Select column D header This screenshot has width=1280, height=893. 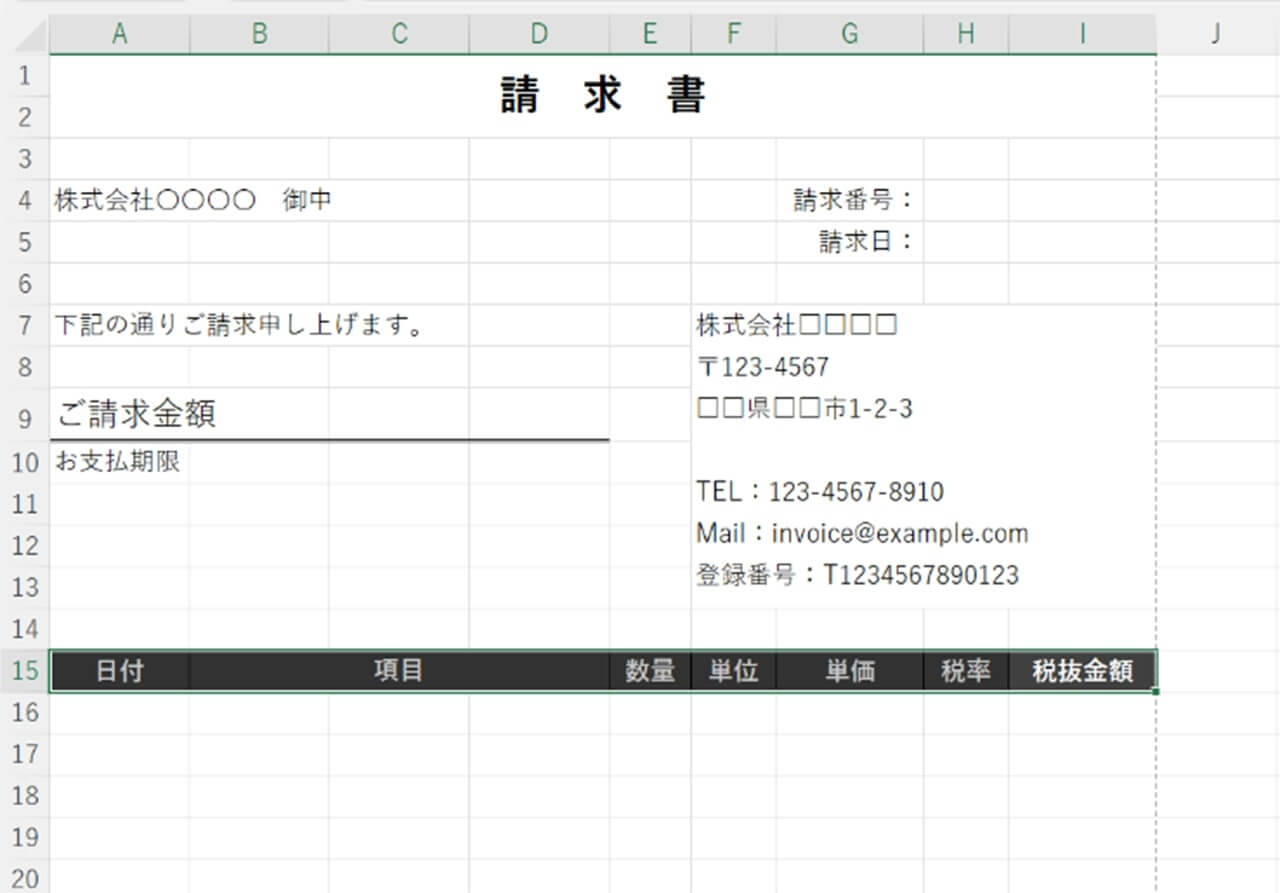click(x=539, y=34)
